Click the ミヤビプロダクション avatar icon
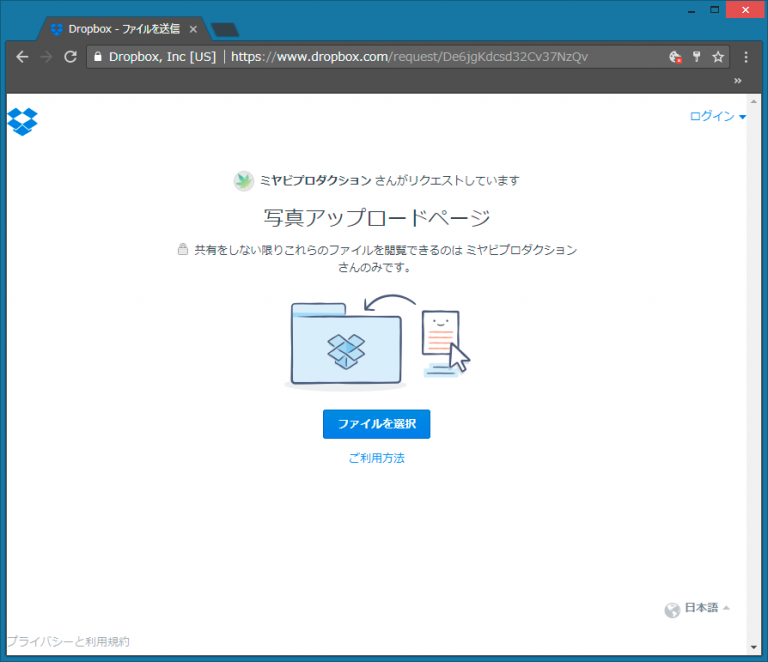This screenshot has height=662, width=768. (244, 181)
